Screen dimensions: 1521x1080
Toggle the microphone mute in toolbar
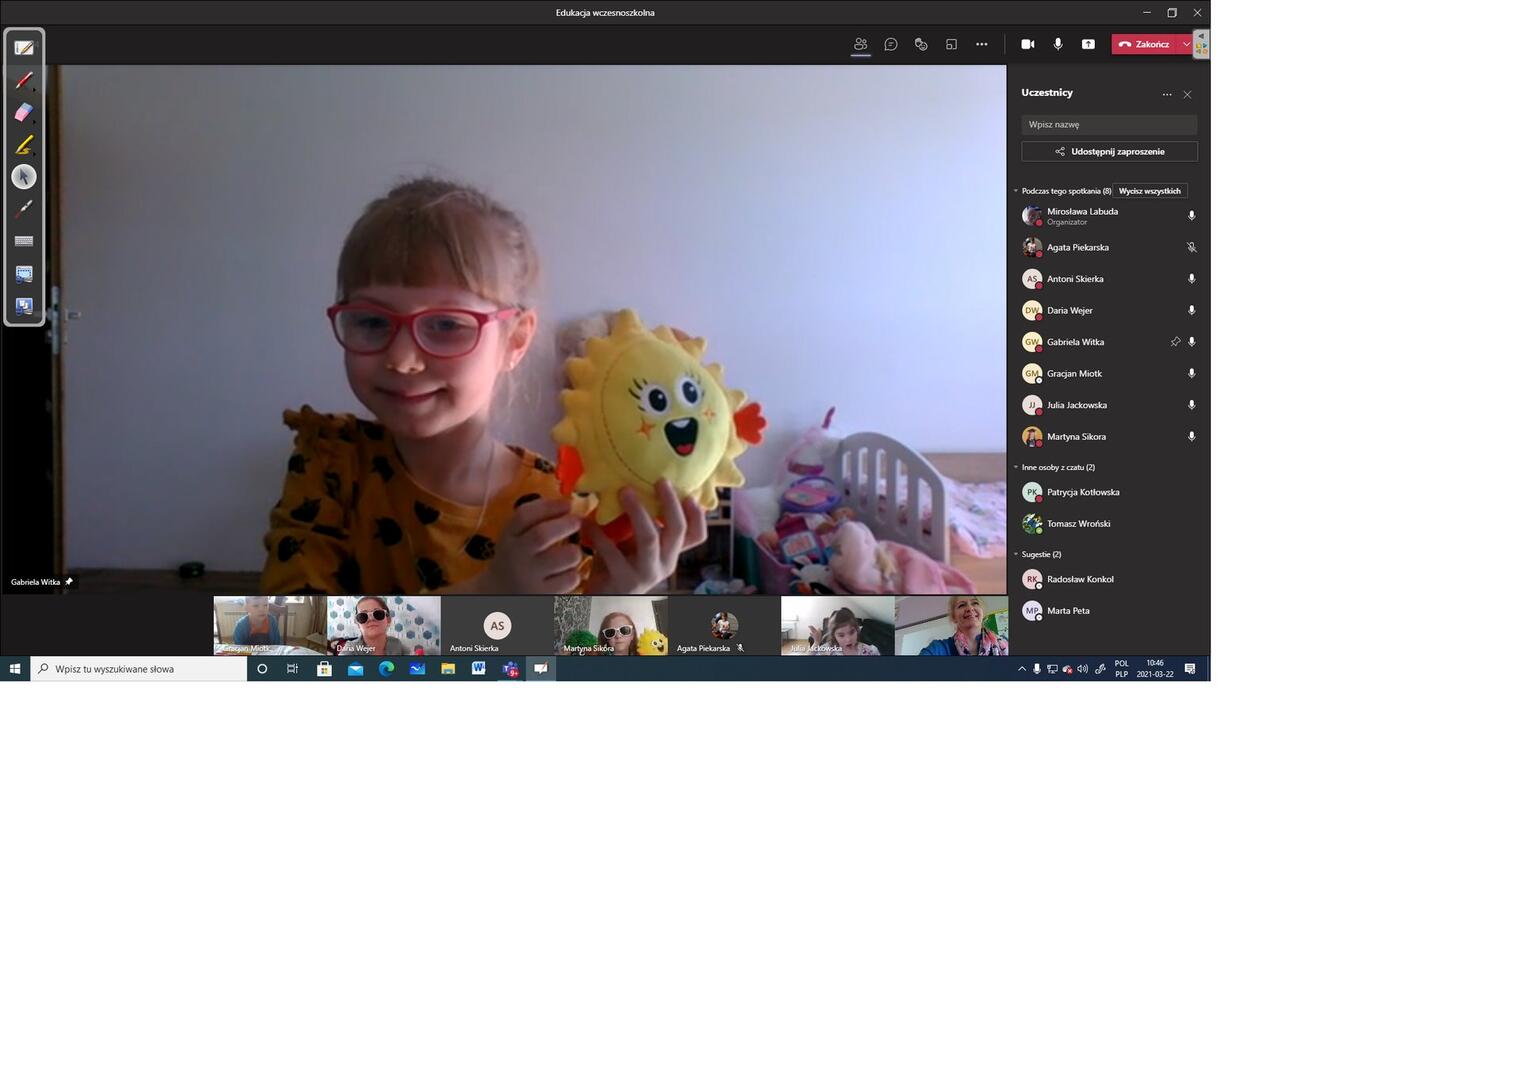pos(1058,44)
